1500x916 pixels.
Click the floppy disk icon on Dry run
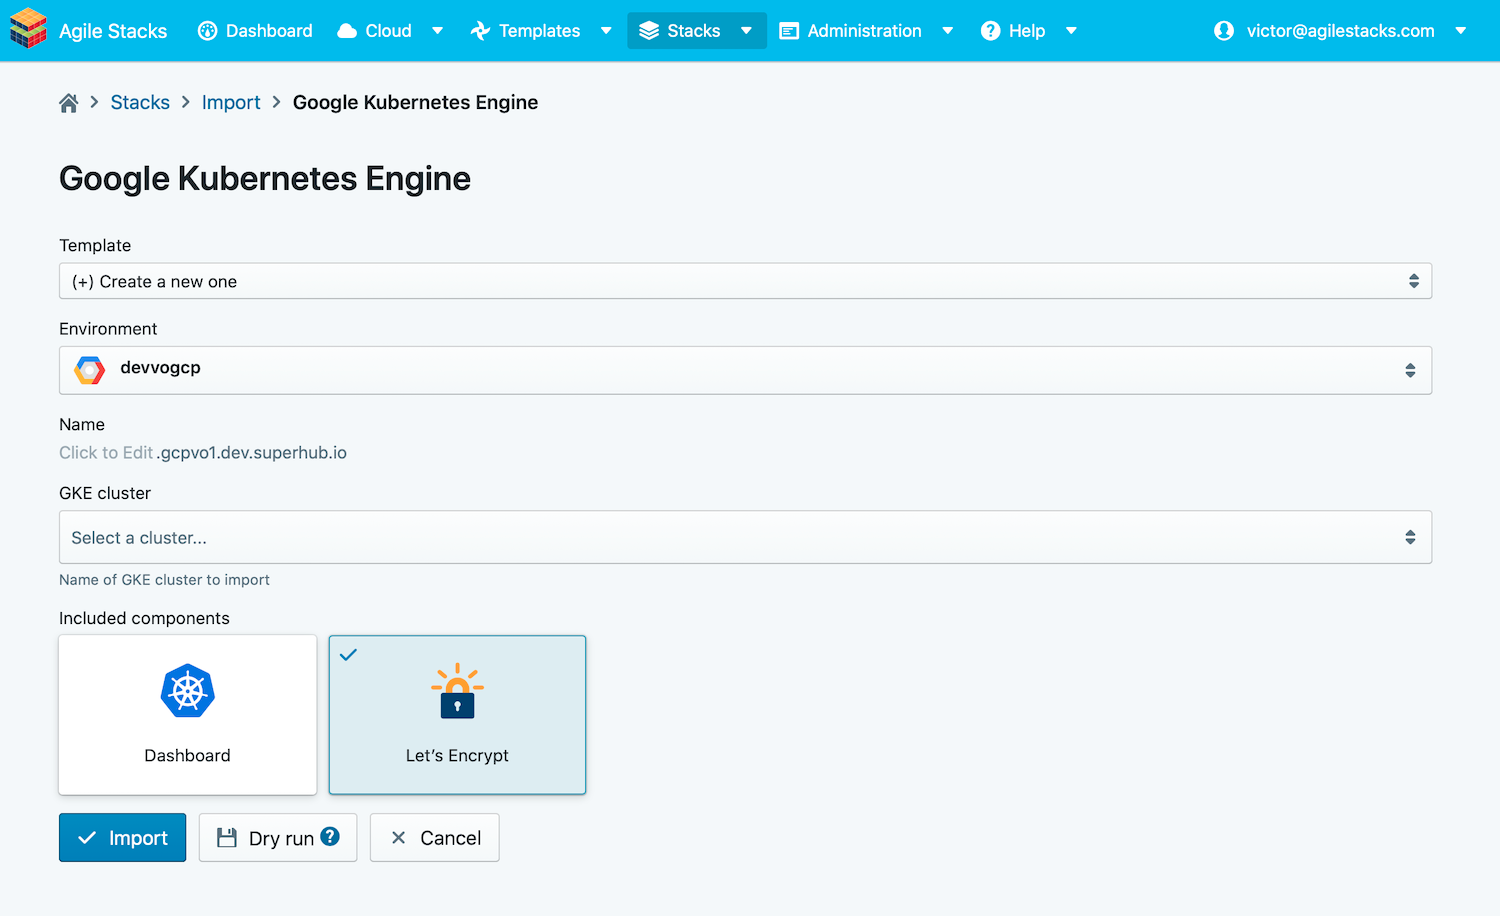[x=227, y=838]
